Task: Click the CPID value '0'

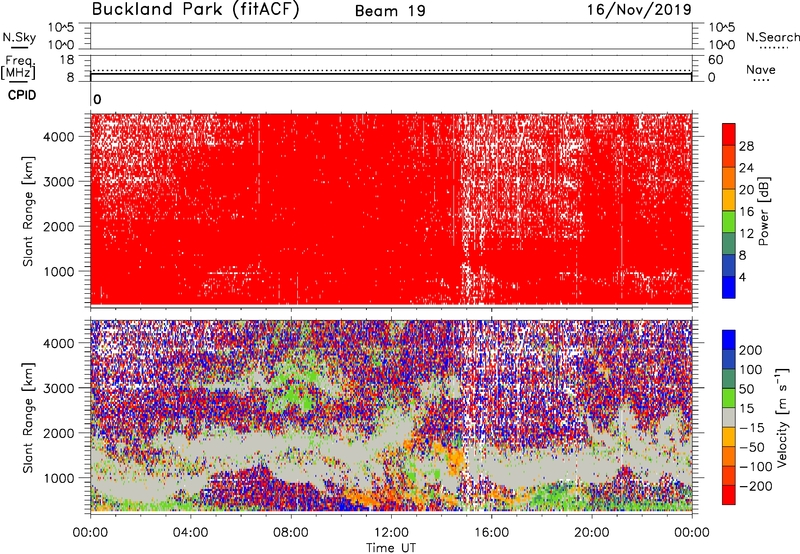Action: 97,99
